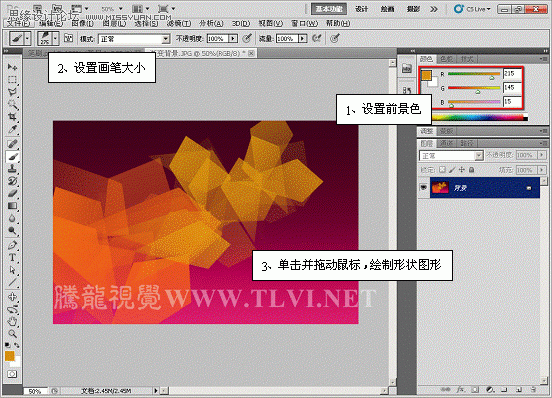Switch to the 摄影 workspace
The image size is (552, 398).
tap(413, 9)
